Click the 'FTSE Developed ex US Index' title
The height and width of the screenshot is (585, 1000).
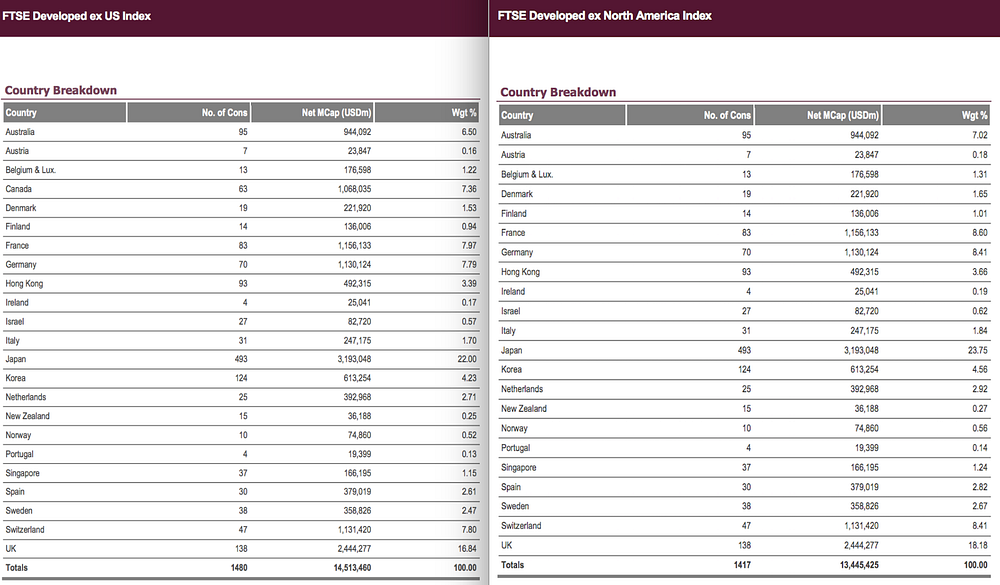[77, 16]
